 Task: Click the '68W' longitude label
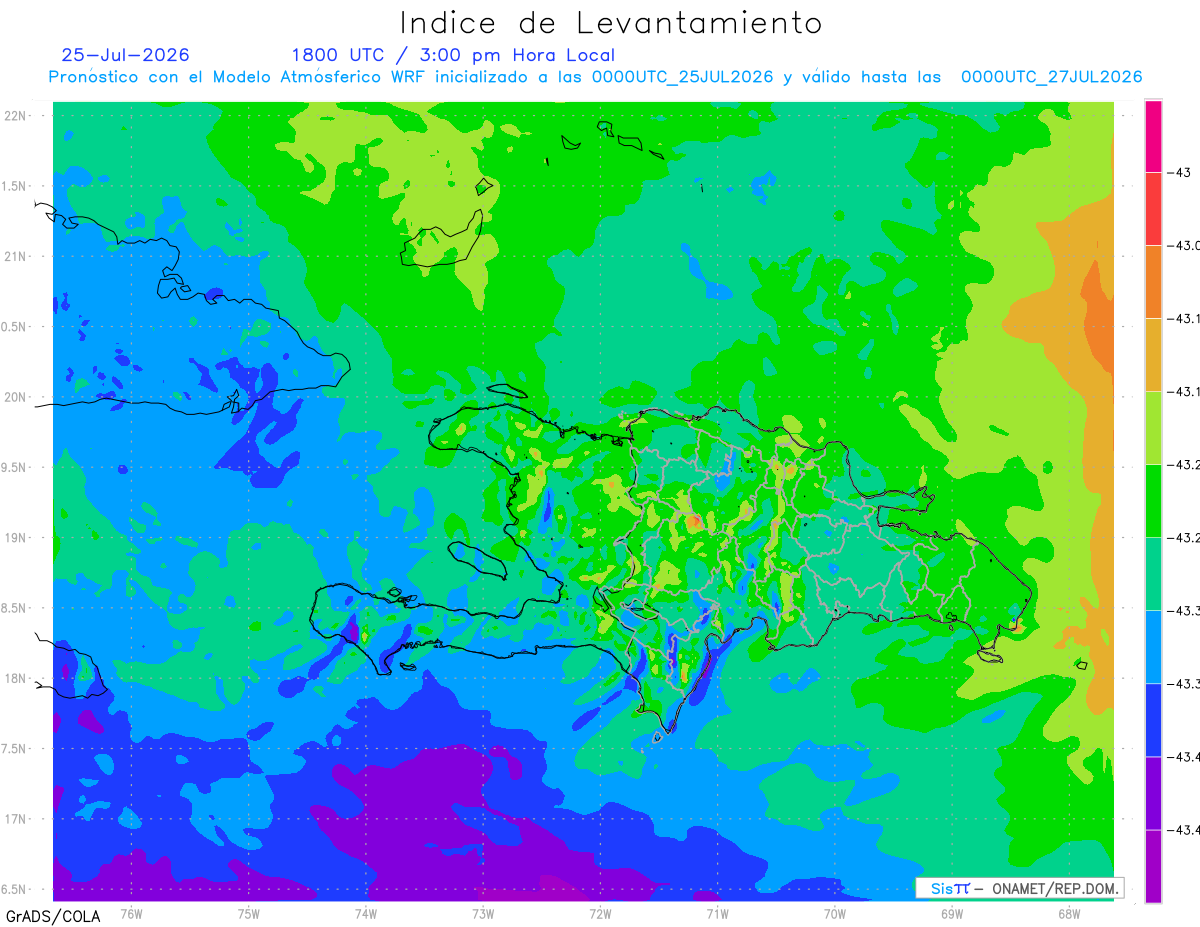click(1069, 913)
